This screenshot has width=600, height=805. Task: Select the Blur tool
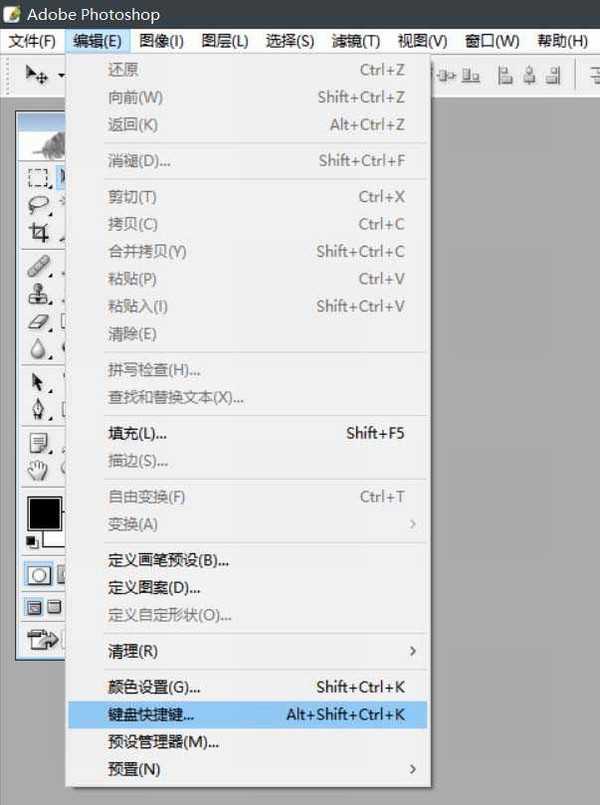pos(38,349)
